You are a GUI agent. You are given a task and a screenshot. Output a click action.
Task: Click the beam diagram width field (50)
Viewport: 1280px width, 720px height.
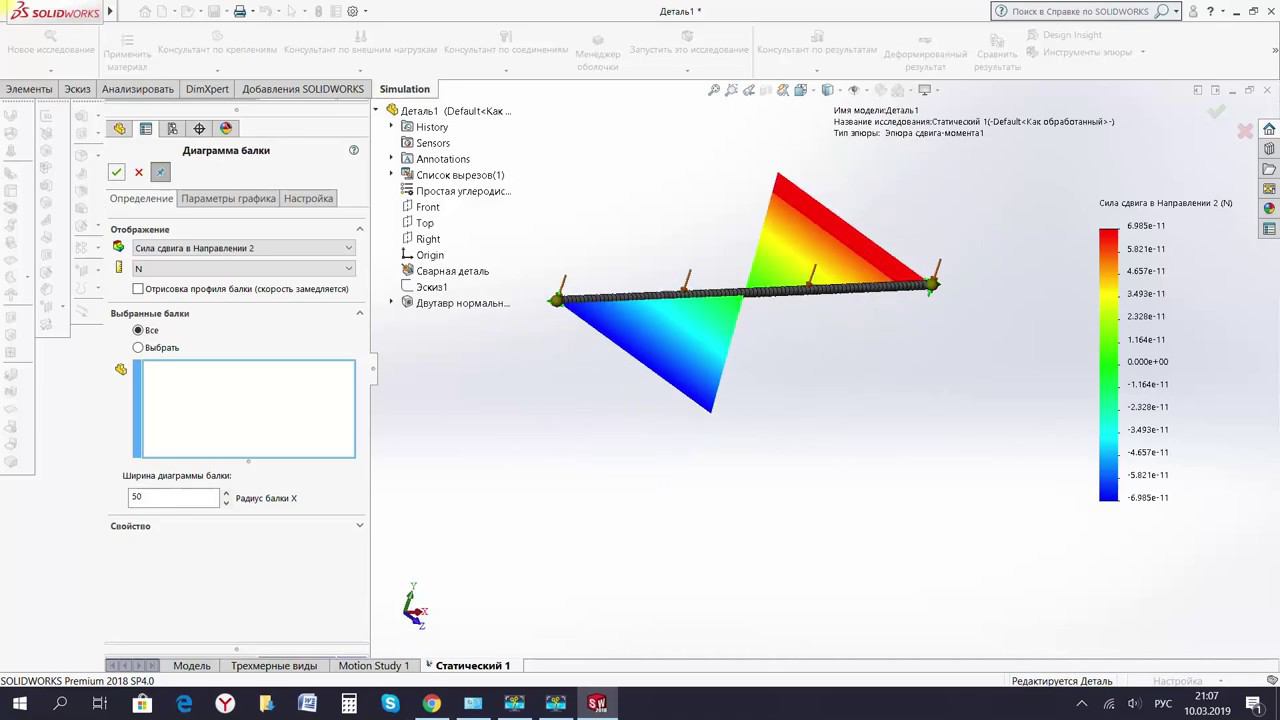click(174, 497)
